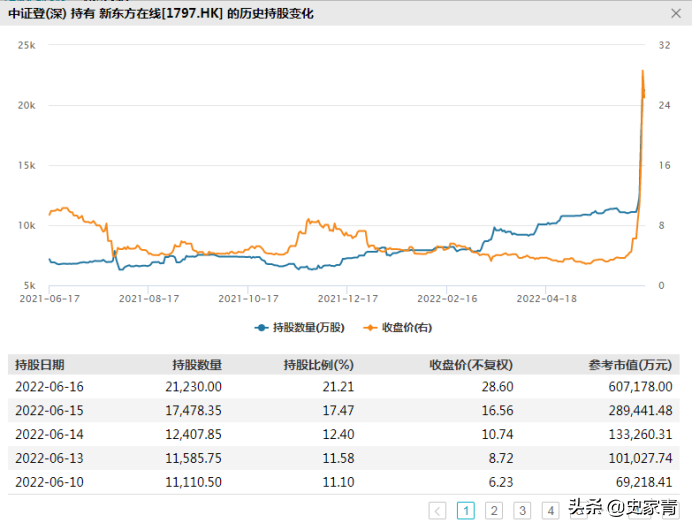Image resolution: width=693 pixels, height=531 pixels.
Task: Toggle 持股数量(万股) series in legend
Action: [300, 328]
